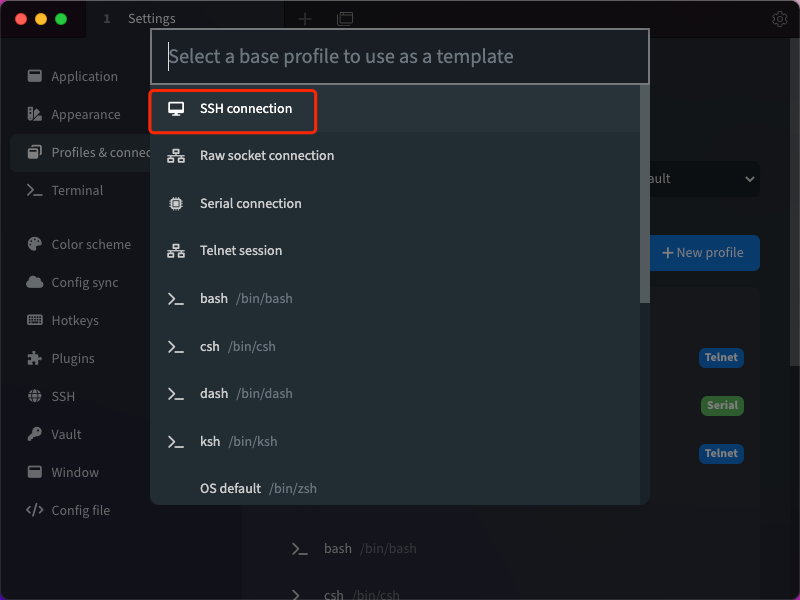
Task: Focus the base profile search field
Action: coord(400,56)
